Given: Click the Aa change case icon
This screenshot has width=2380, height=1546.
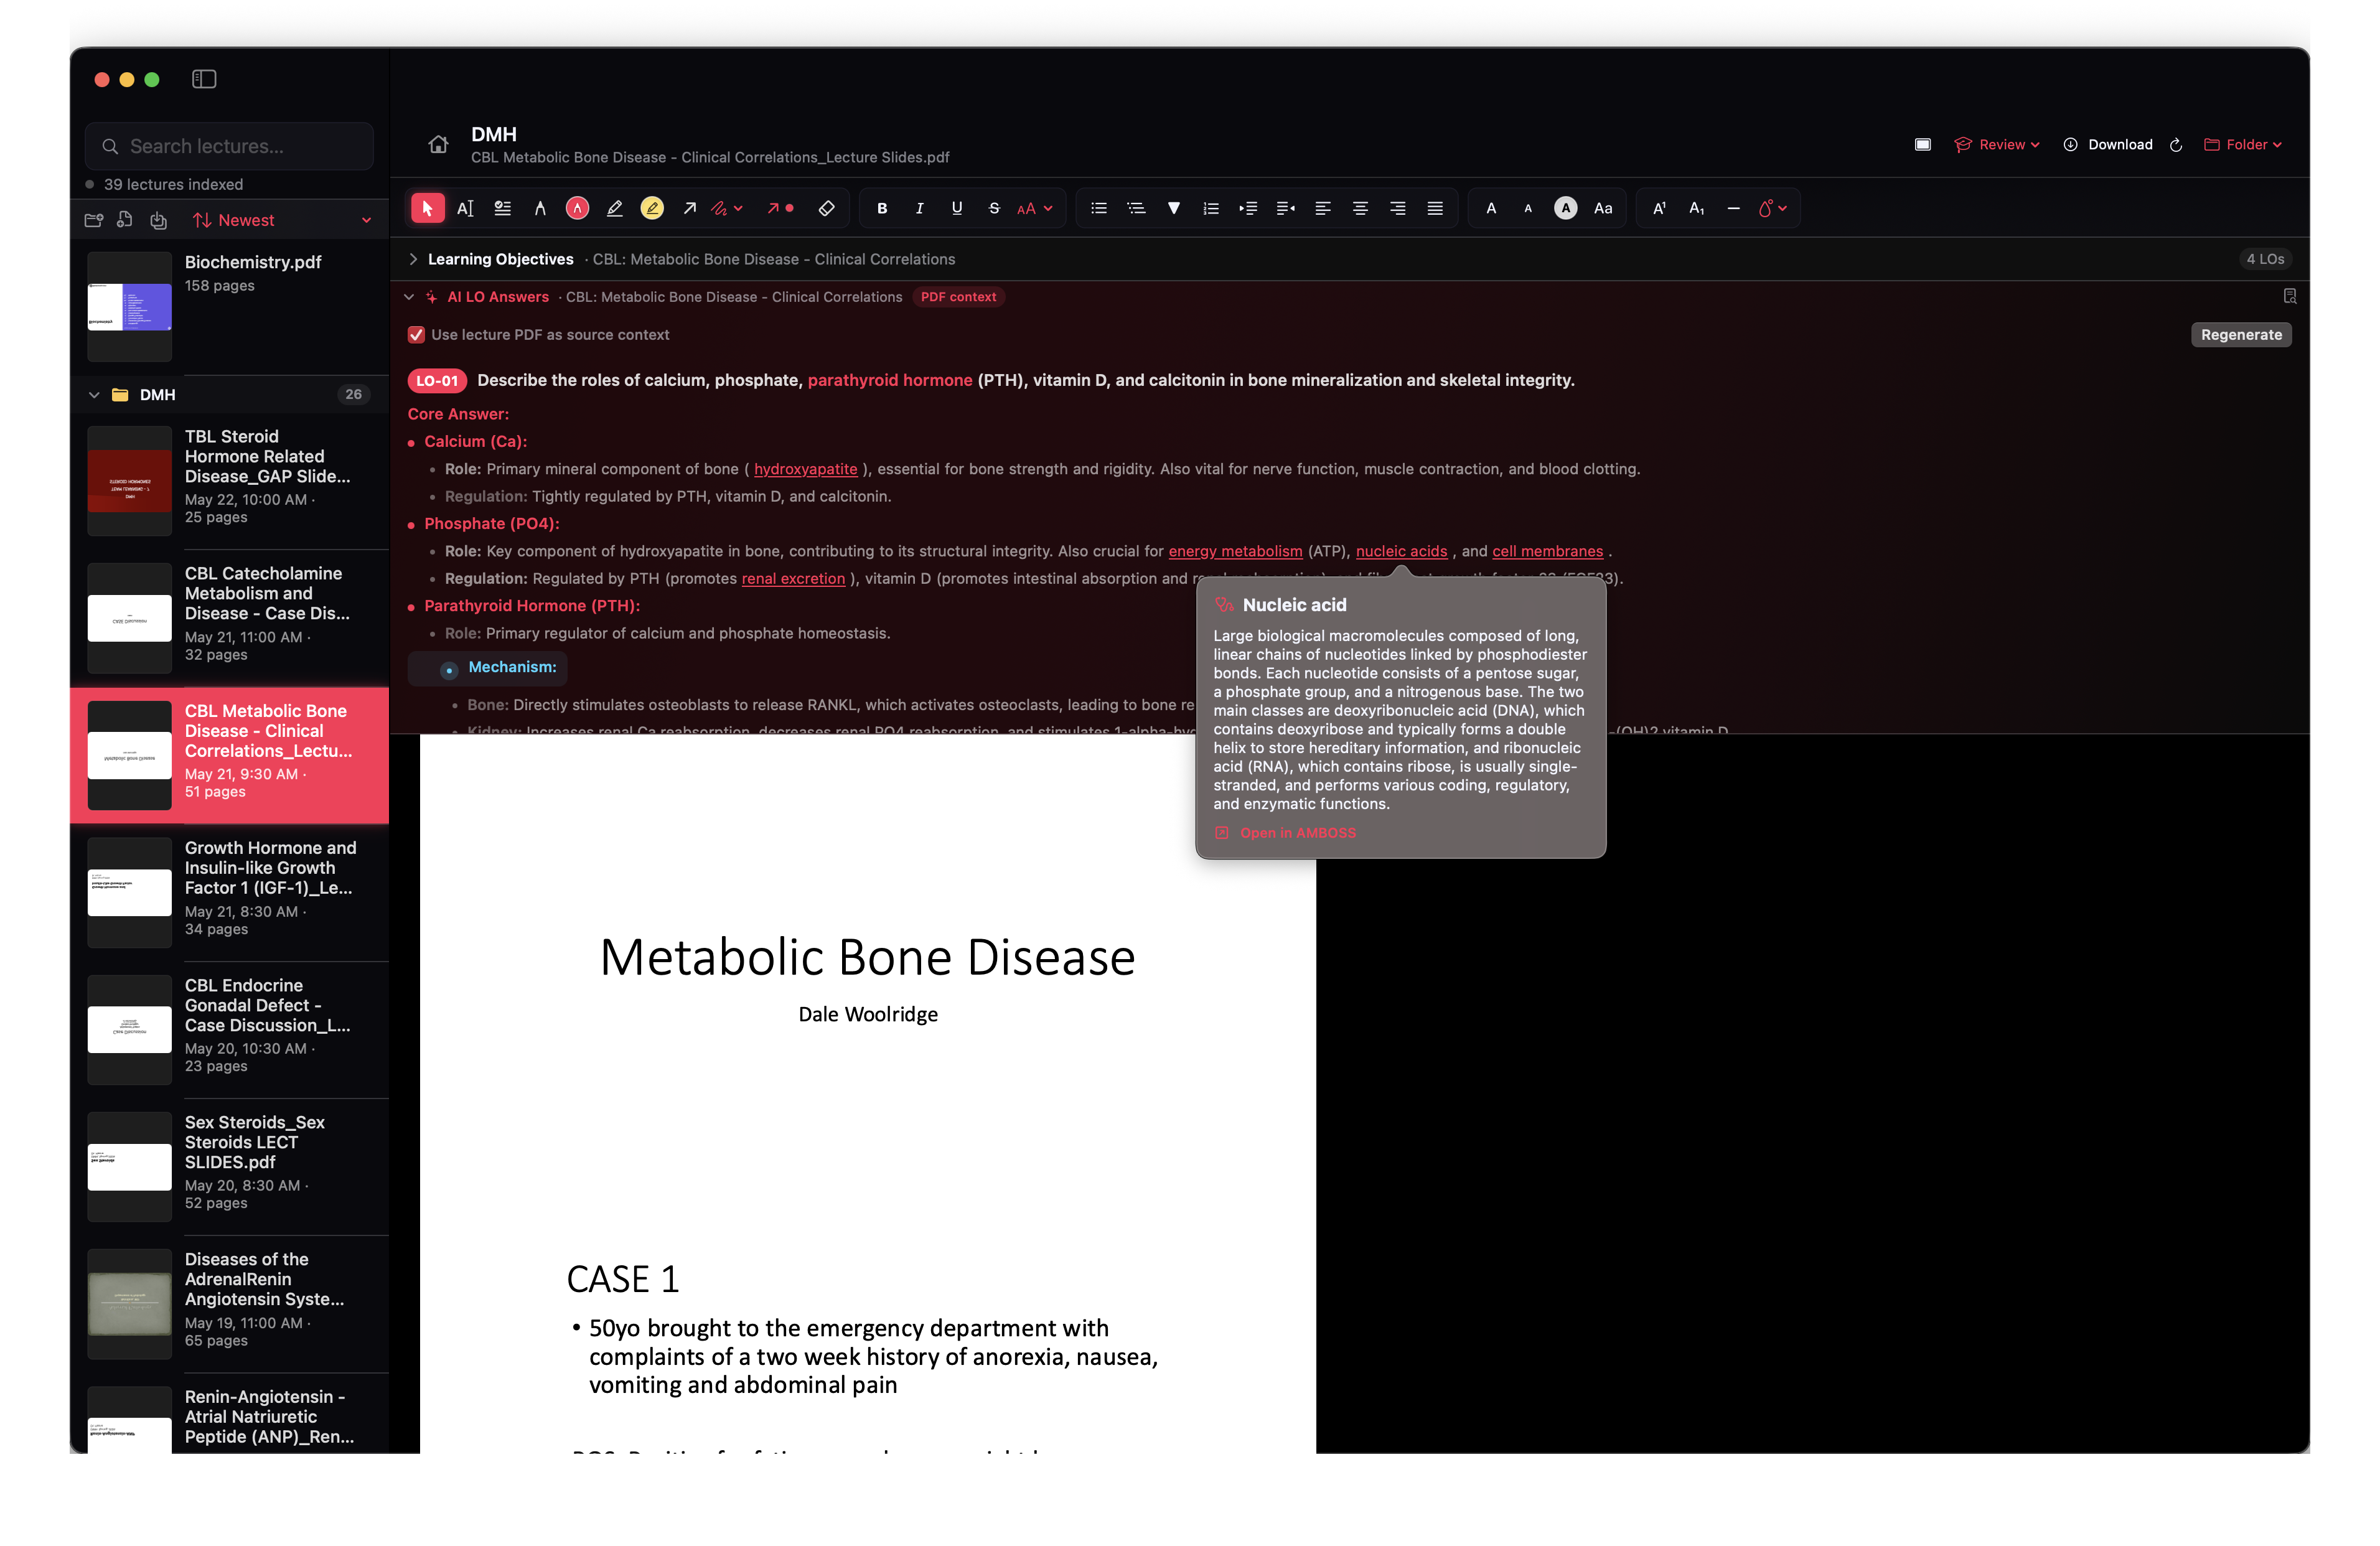Looking at the screenshot, I should [x=1603, y=208].
